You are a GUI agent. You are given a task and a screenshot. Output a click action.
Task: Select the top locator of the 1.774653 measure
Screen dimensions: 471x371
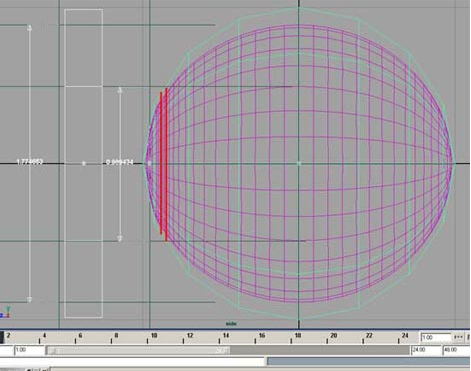click(29, 28)
